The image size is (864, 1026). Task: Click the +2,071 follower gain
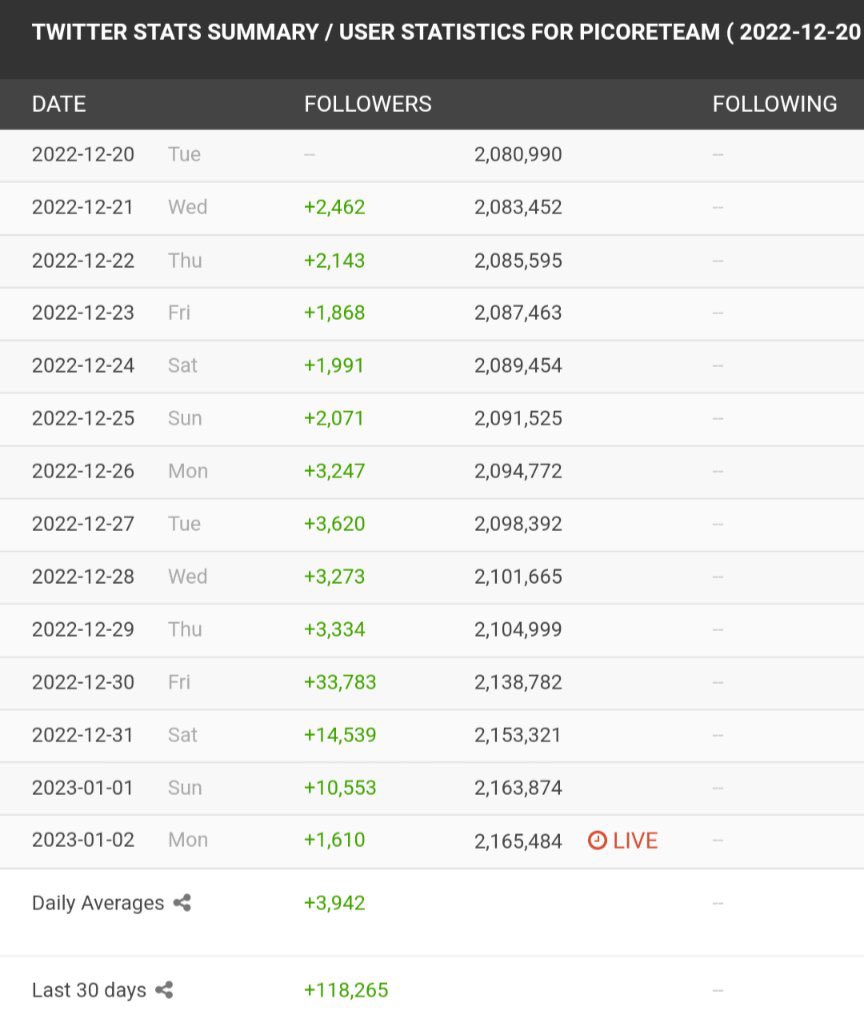tap(334, 418)
